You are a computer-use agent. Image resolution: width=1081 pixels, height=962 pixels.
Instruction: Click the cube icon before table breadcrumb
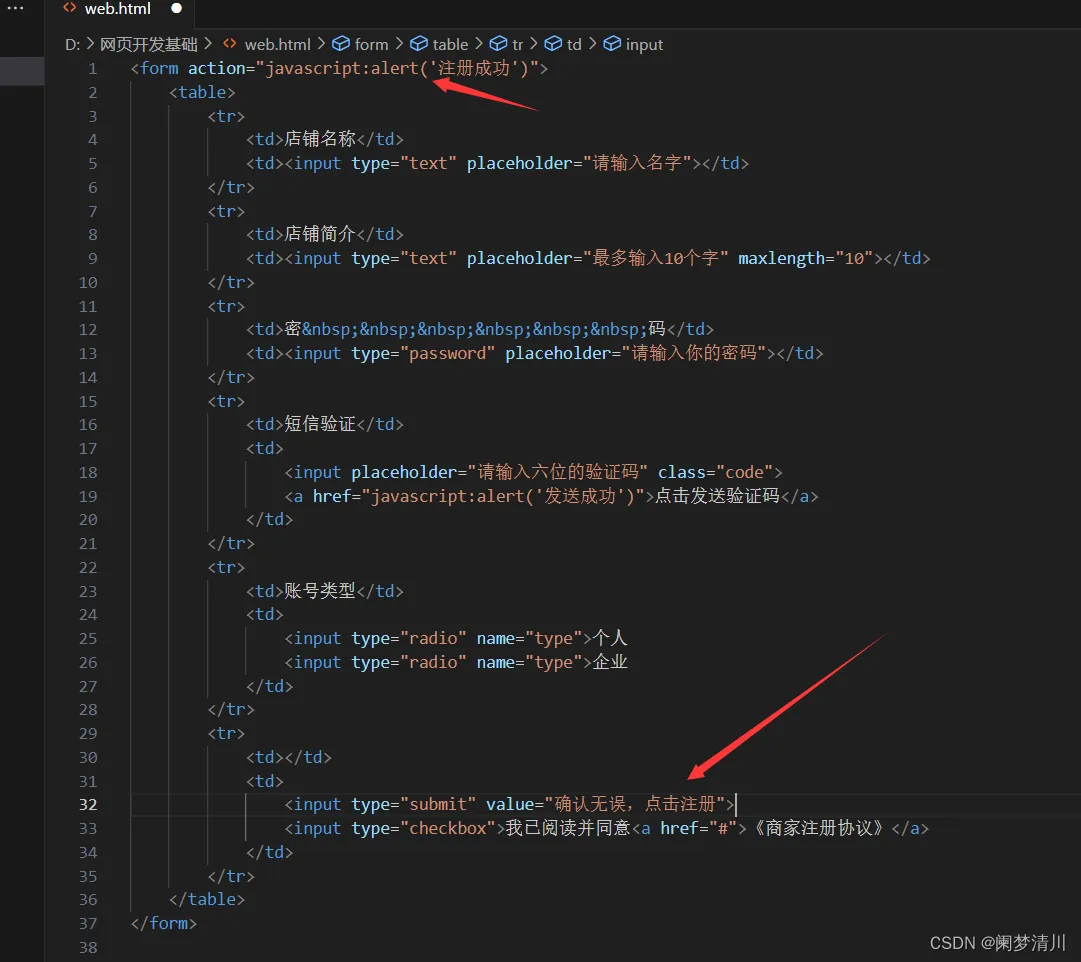pos(419,44)
